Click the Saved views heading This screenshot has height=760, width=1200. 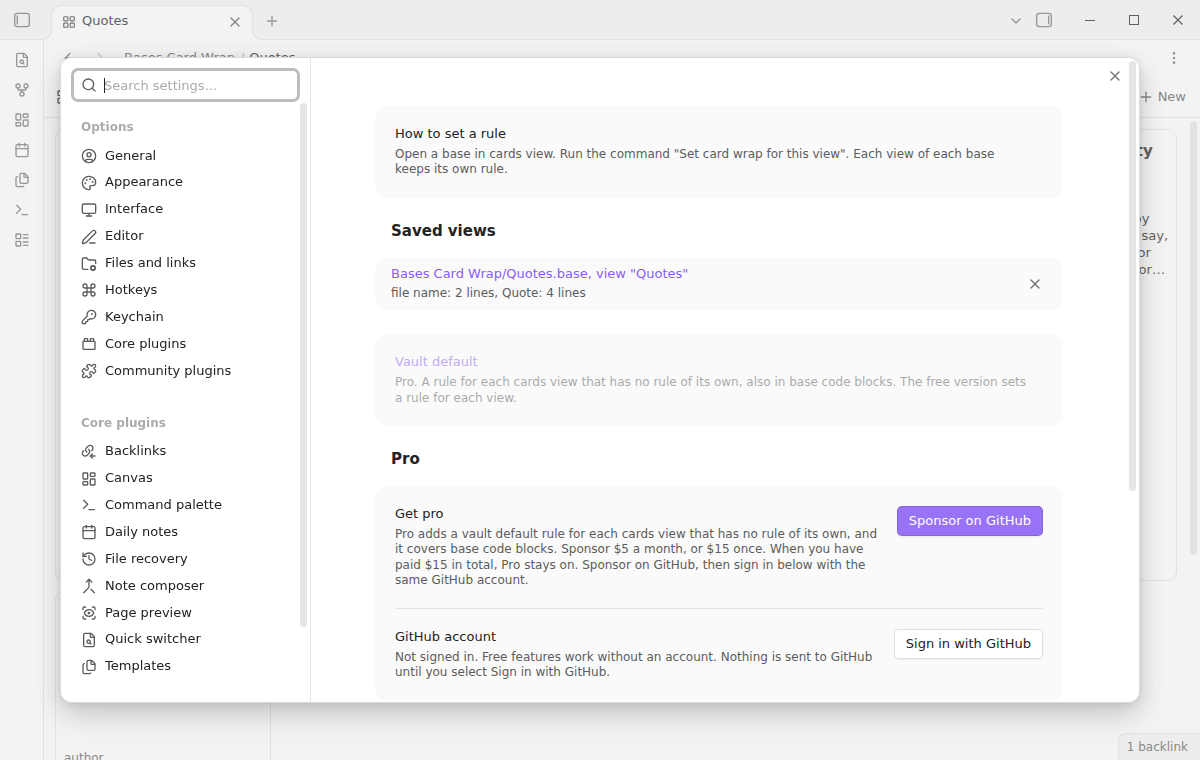coord(443,231)
